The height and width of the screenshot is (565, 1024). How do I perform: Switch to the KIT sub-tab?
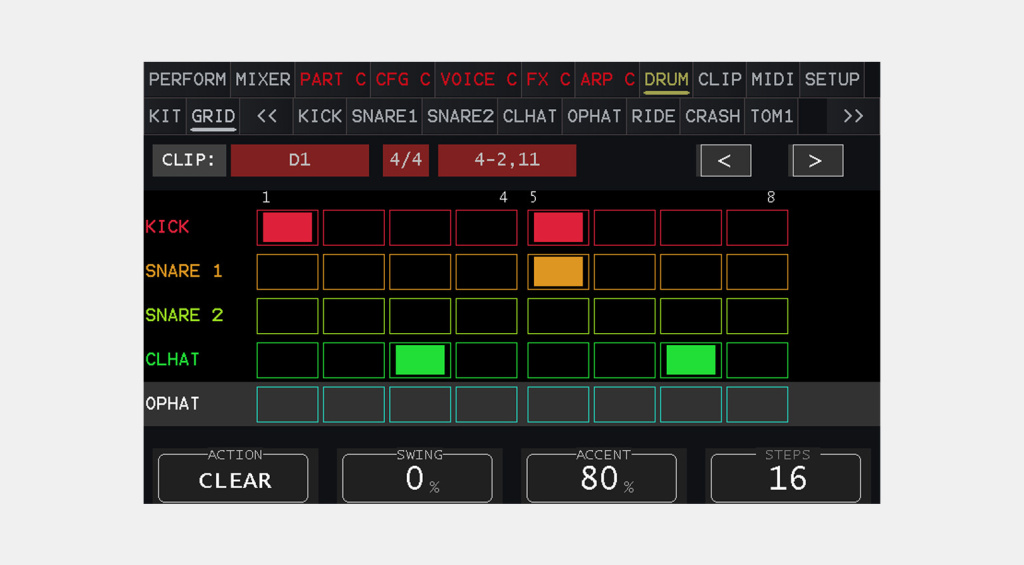tap(165, 116)
